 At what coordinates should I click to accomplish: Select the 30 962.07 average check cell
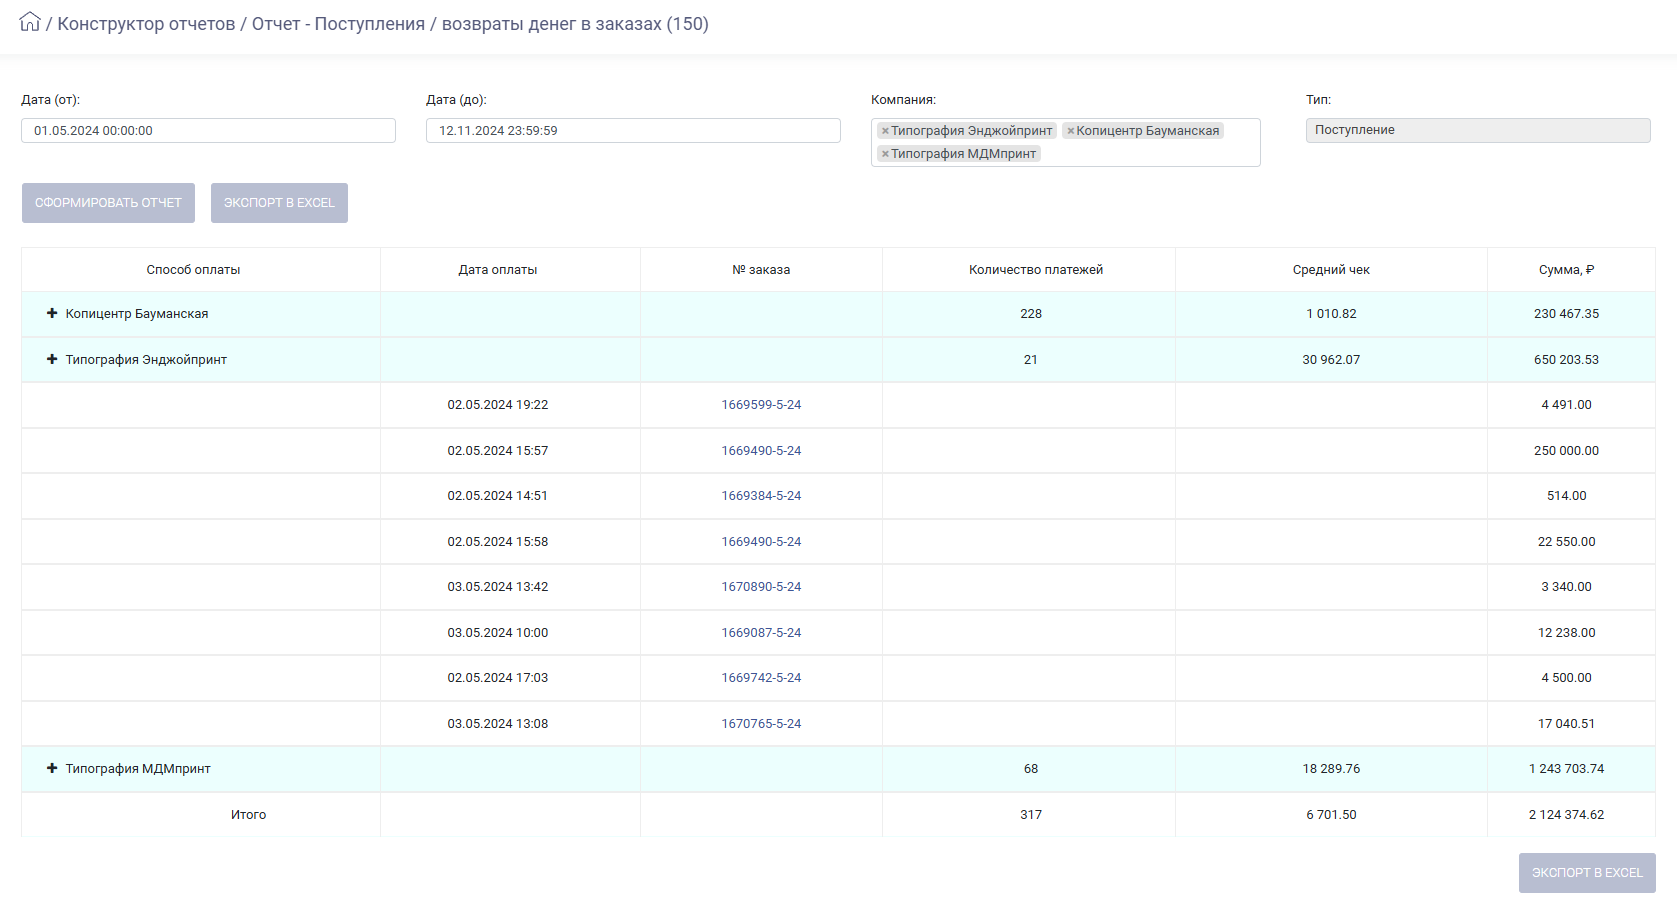pos(1331,360)
